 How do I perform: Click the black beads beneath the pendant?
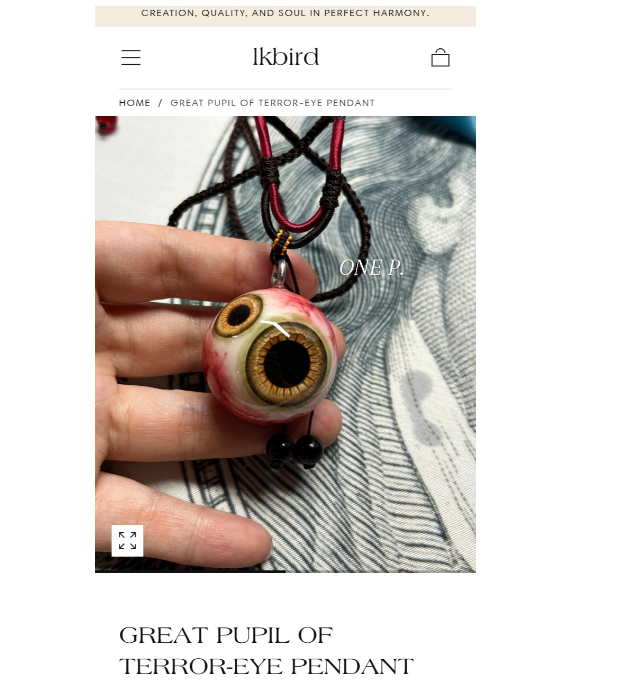point(294,451)
